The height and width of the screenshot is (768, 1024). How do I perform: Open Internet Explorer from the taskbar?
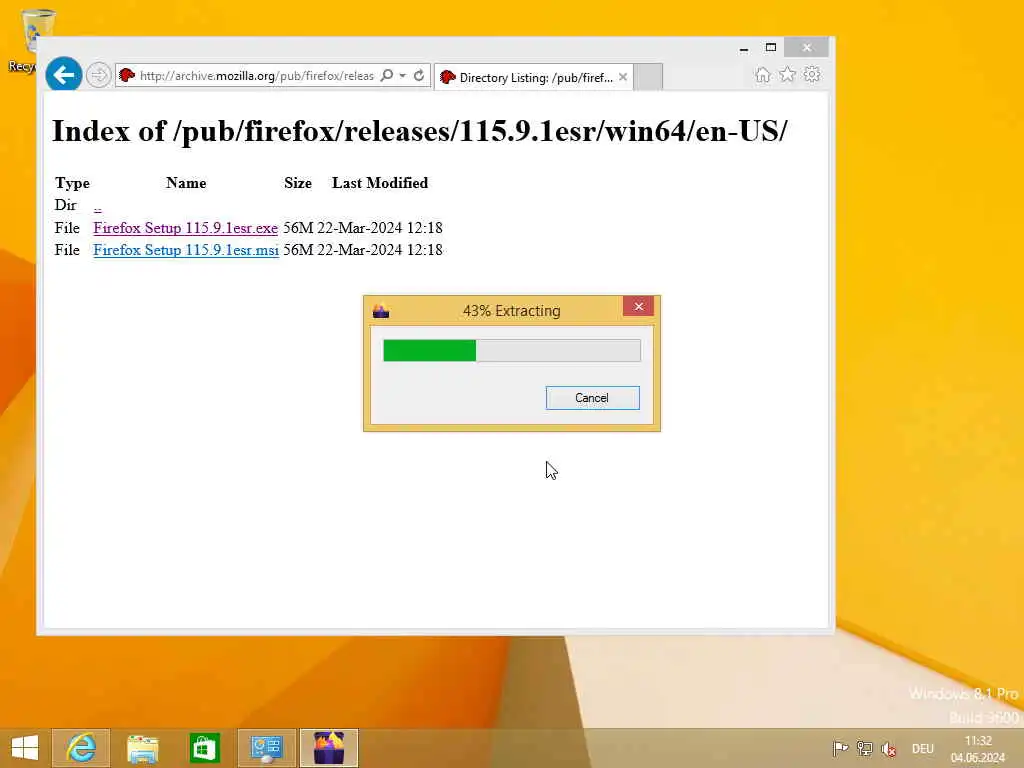click(x=81, y=748)
